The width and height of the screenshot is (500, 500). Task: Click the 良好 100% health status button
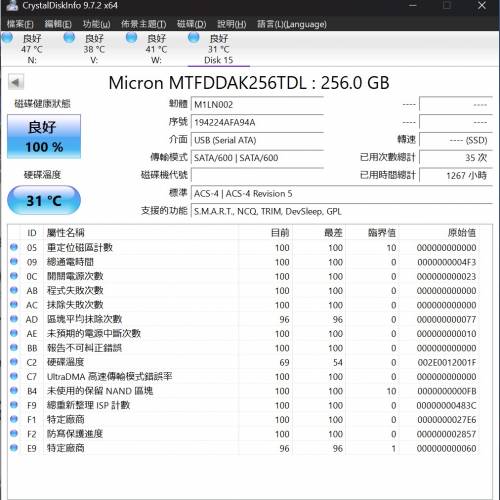click(x=44, y=136)
